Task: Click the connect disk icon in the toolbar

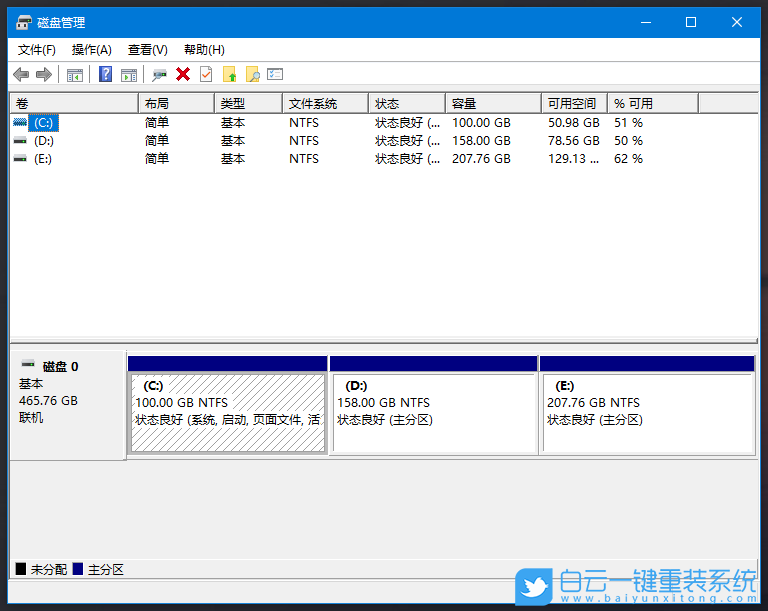Action: pos(159,74)
